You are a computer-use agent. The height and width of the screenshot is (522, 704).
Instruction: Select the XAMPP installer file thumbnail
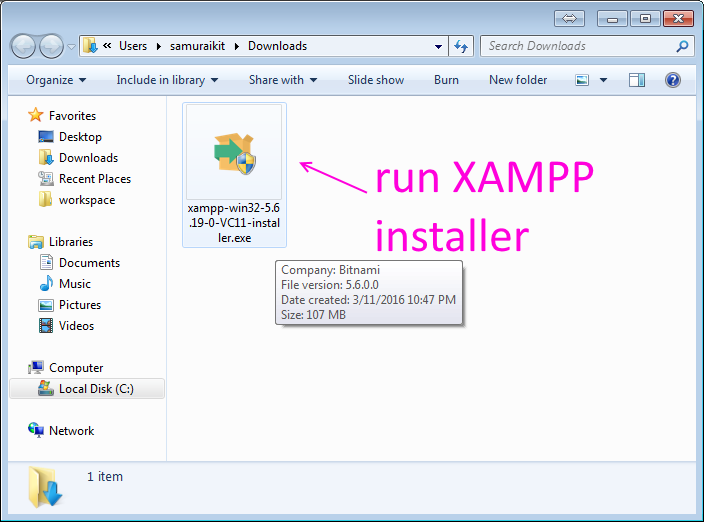(x=234, y=152)
